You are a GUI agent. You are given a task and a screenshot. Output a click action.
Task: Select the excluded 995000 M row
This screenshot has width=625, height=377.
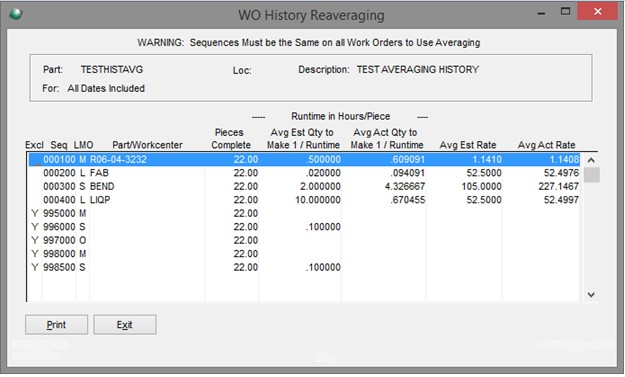tap(304, 213)
